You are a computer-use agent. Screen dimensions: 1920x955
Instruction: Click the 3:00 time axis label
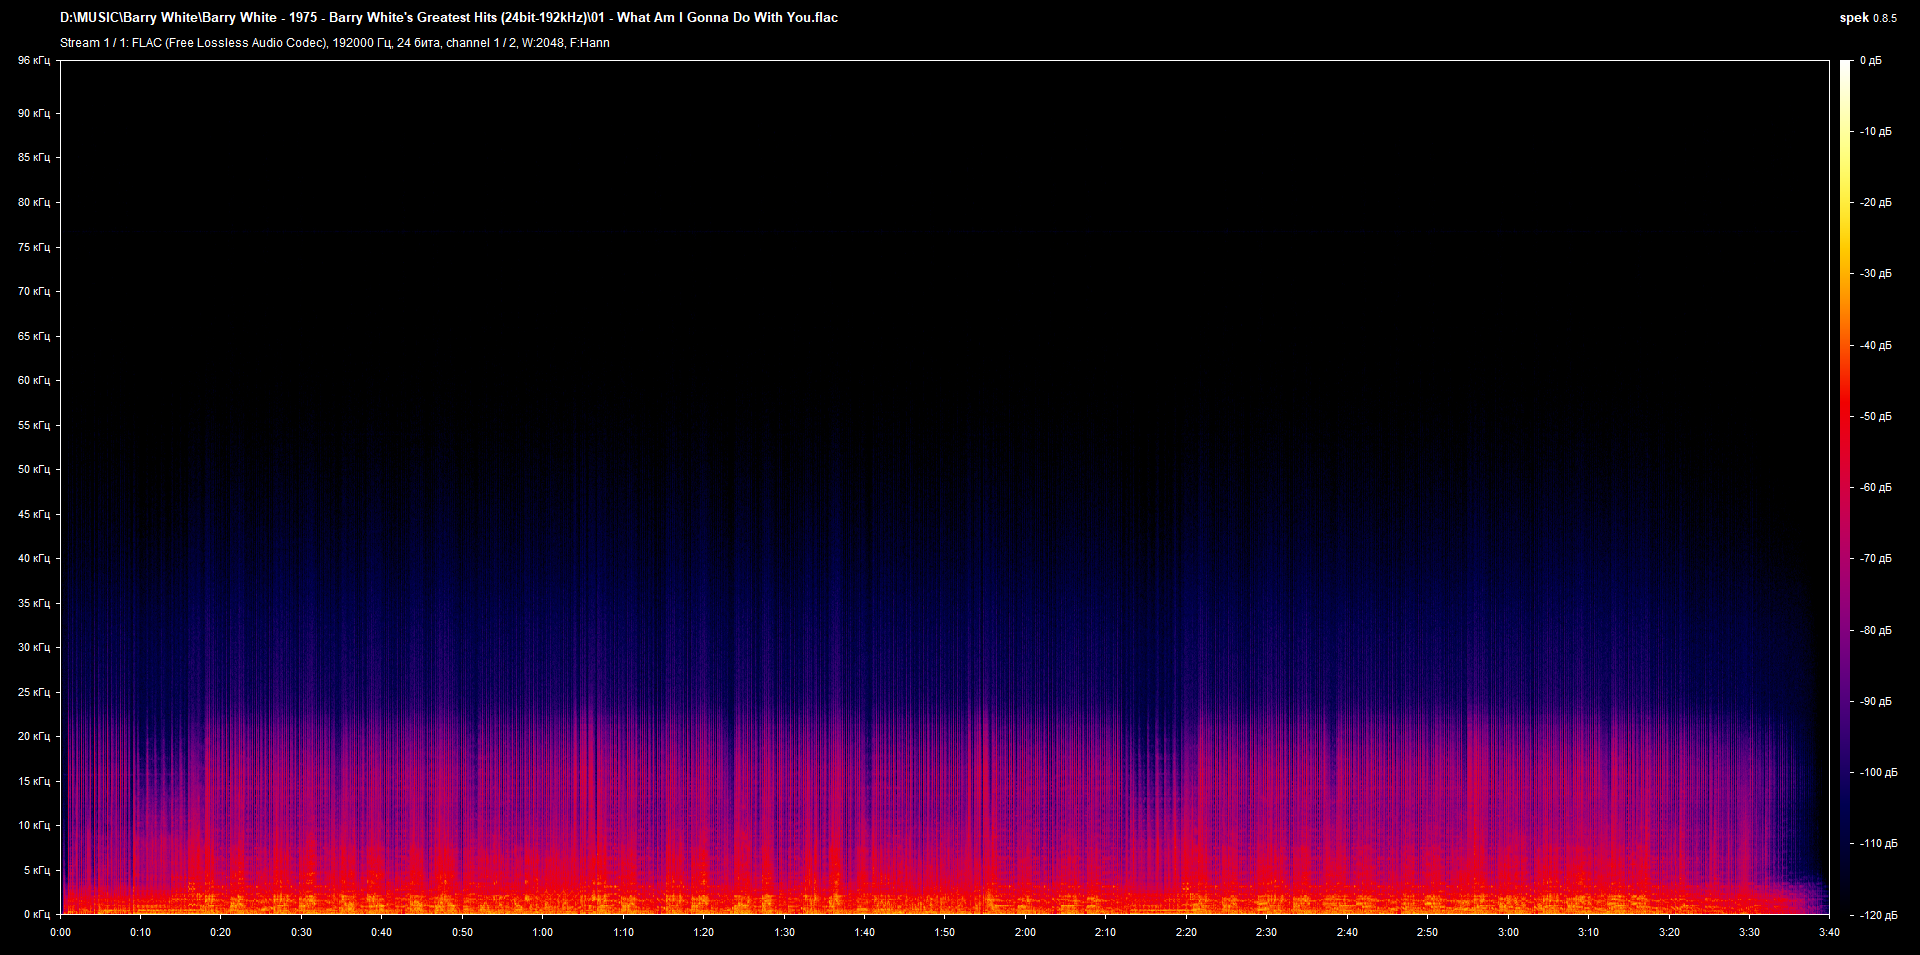coord(1508,932)
